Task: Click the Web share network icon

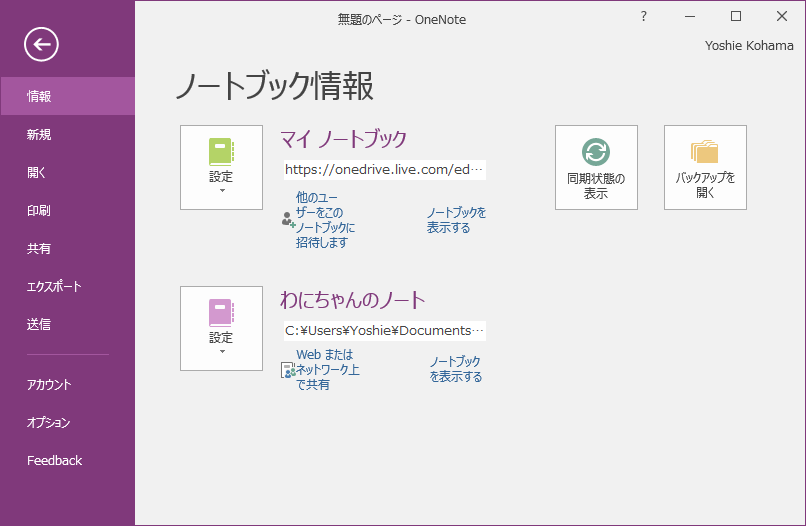Action: pyautogui.click(x=288, y=370)
